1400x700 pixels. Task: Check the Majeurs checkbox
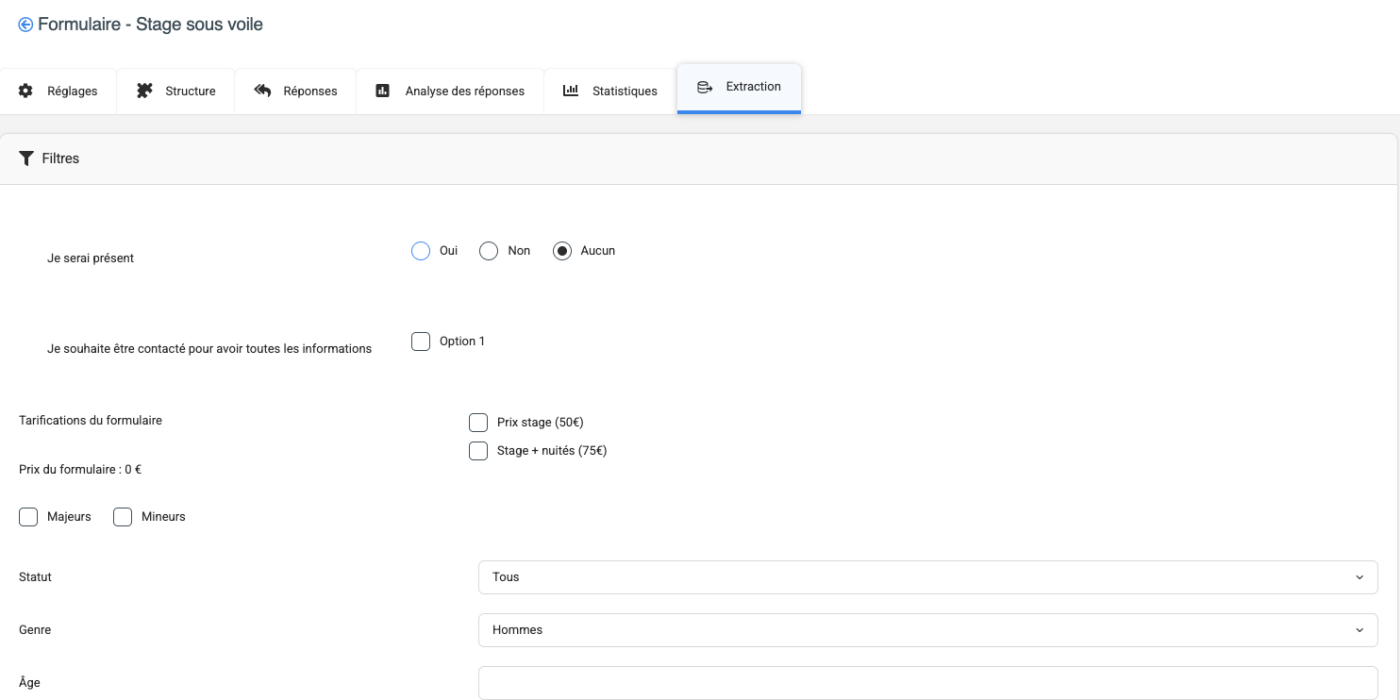(29, 517)
